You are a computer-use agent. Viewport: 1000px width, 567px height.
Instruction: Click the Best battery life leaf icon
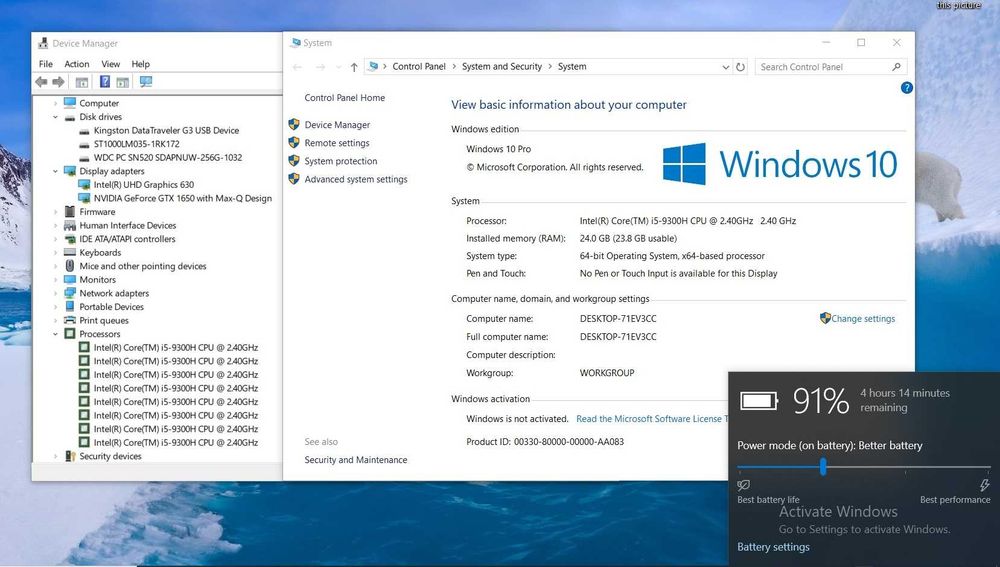tap(744, 485)
